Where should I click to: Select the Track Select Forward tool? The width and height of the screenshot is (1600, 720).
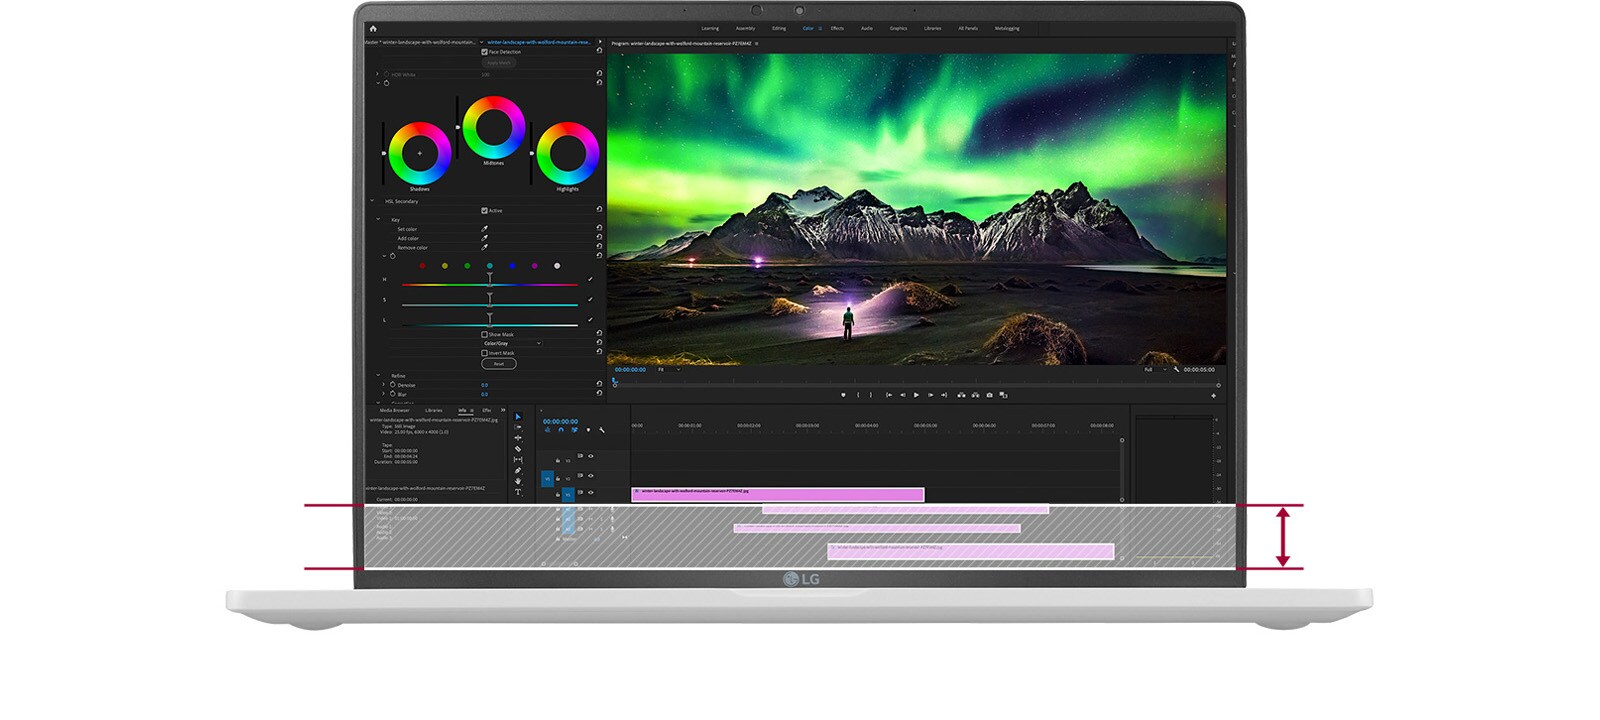click(518, 427)
